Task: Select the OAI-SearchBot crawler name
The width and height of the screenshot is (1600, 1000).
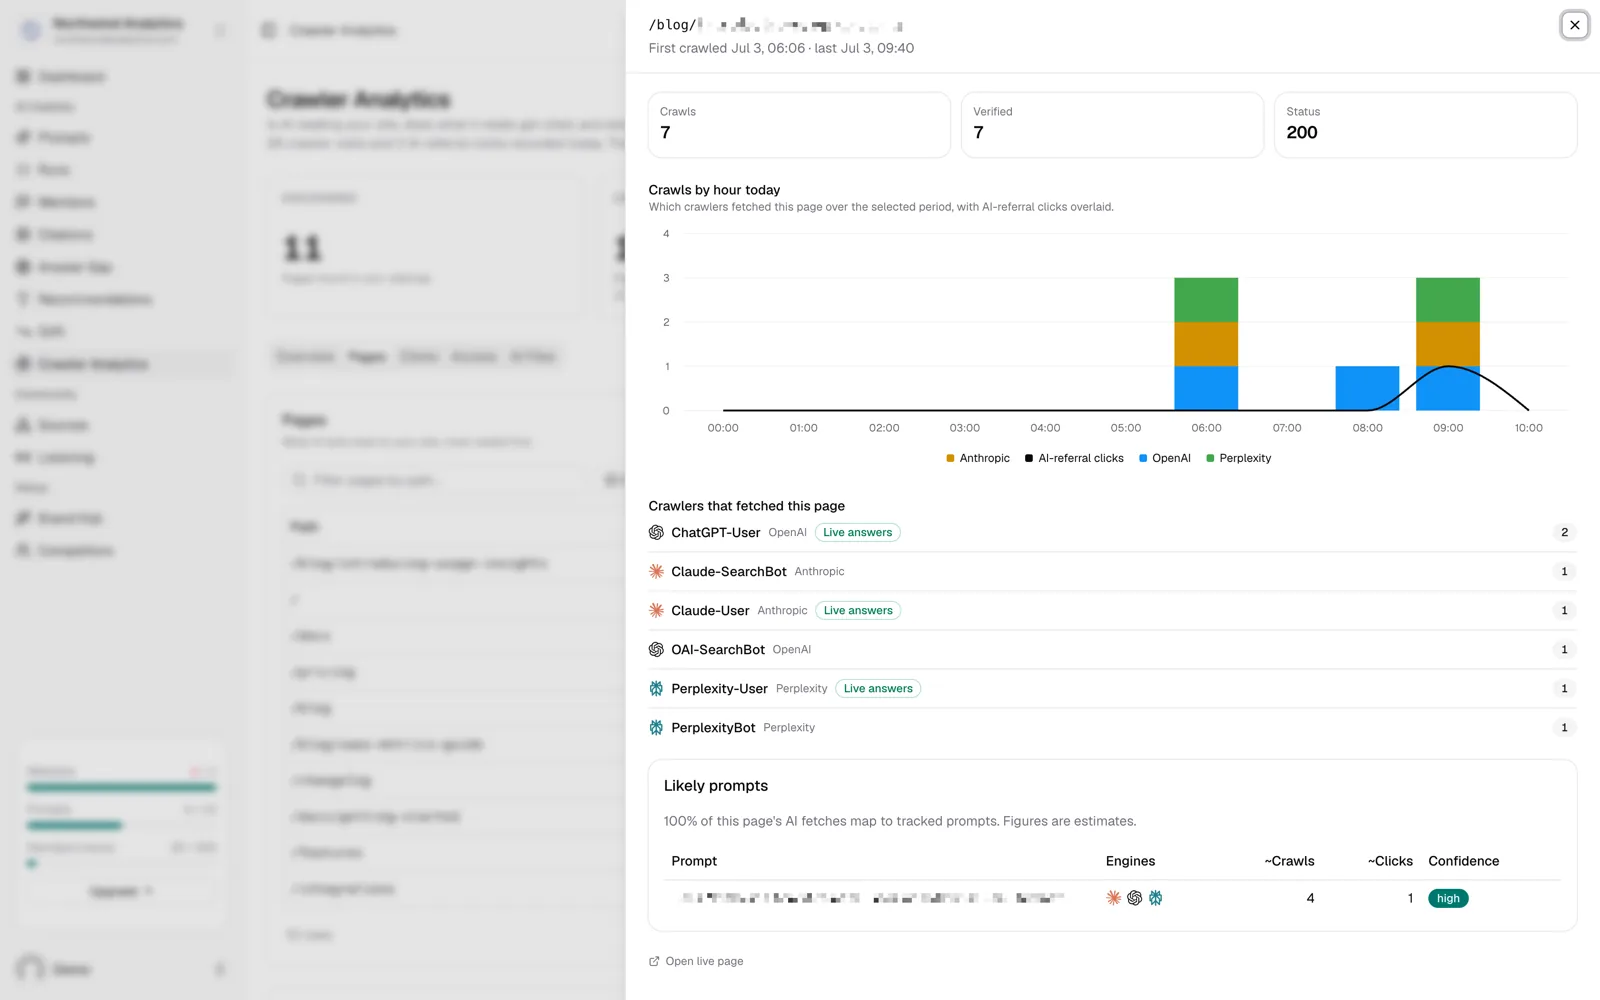Action: coord(718,650)
